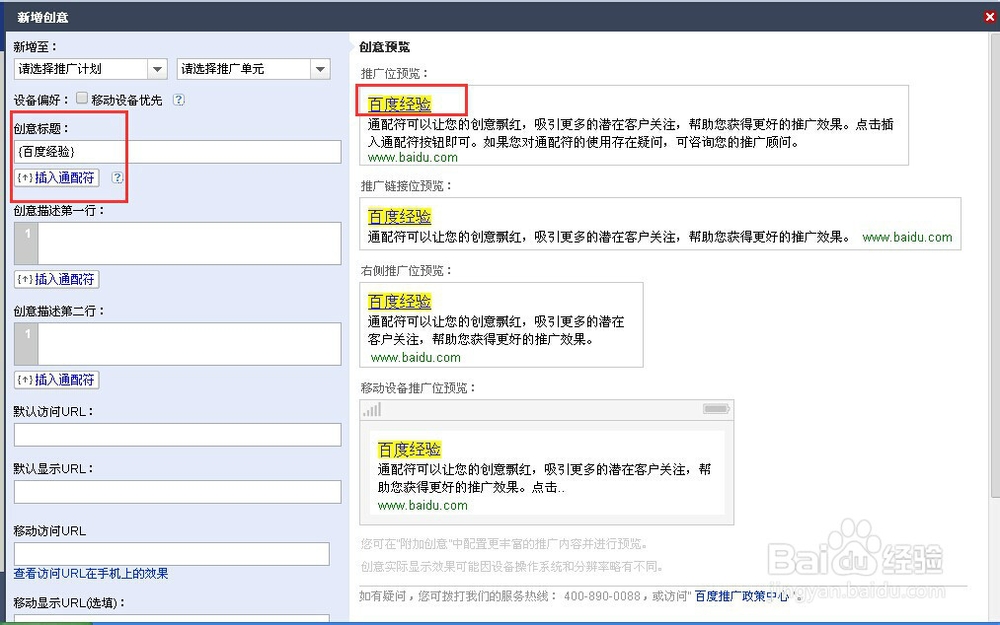This screenshot has width=1000, height=625.
Task: Click www.baidu.com in mobile preview
Action: click(423, 506)
